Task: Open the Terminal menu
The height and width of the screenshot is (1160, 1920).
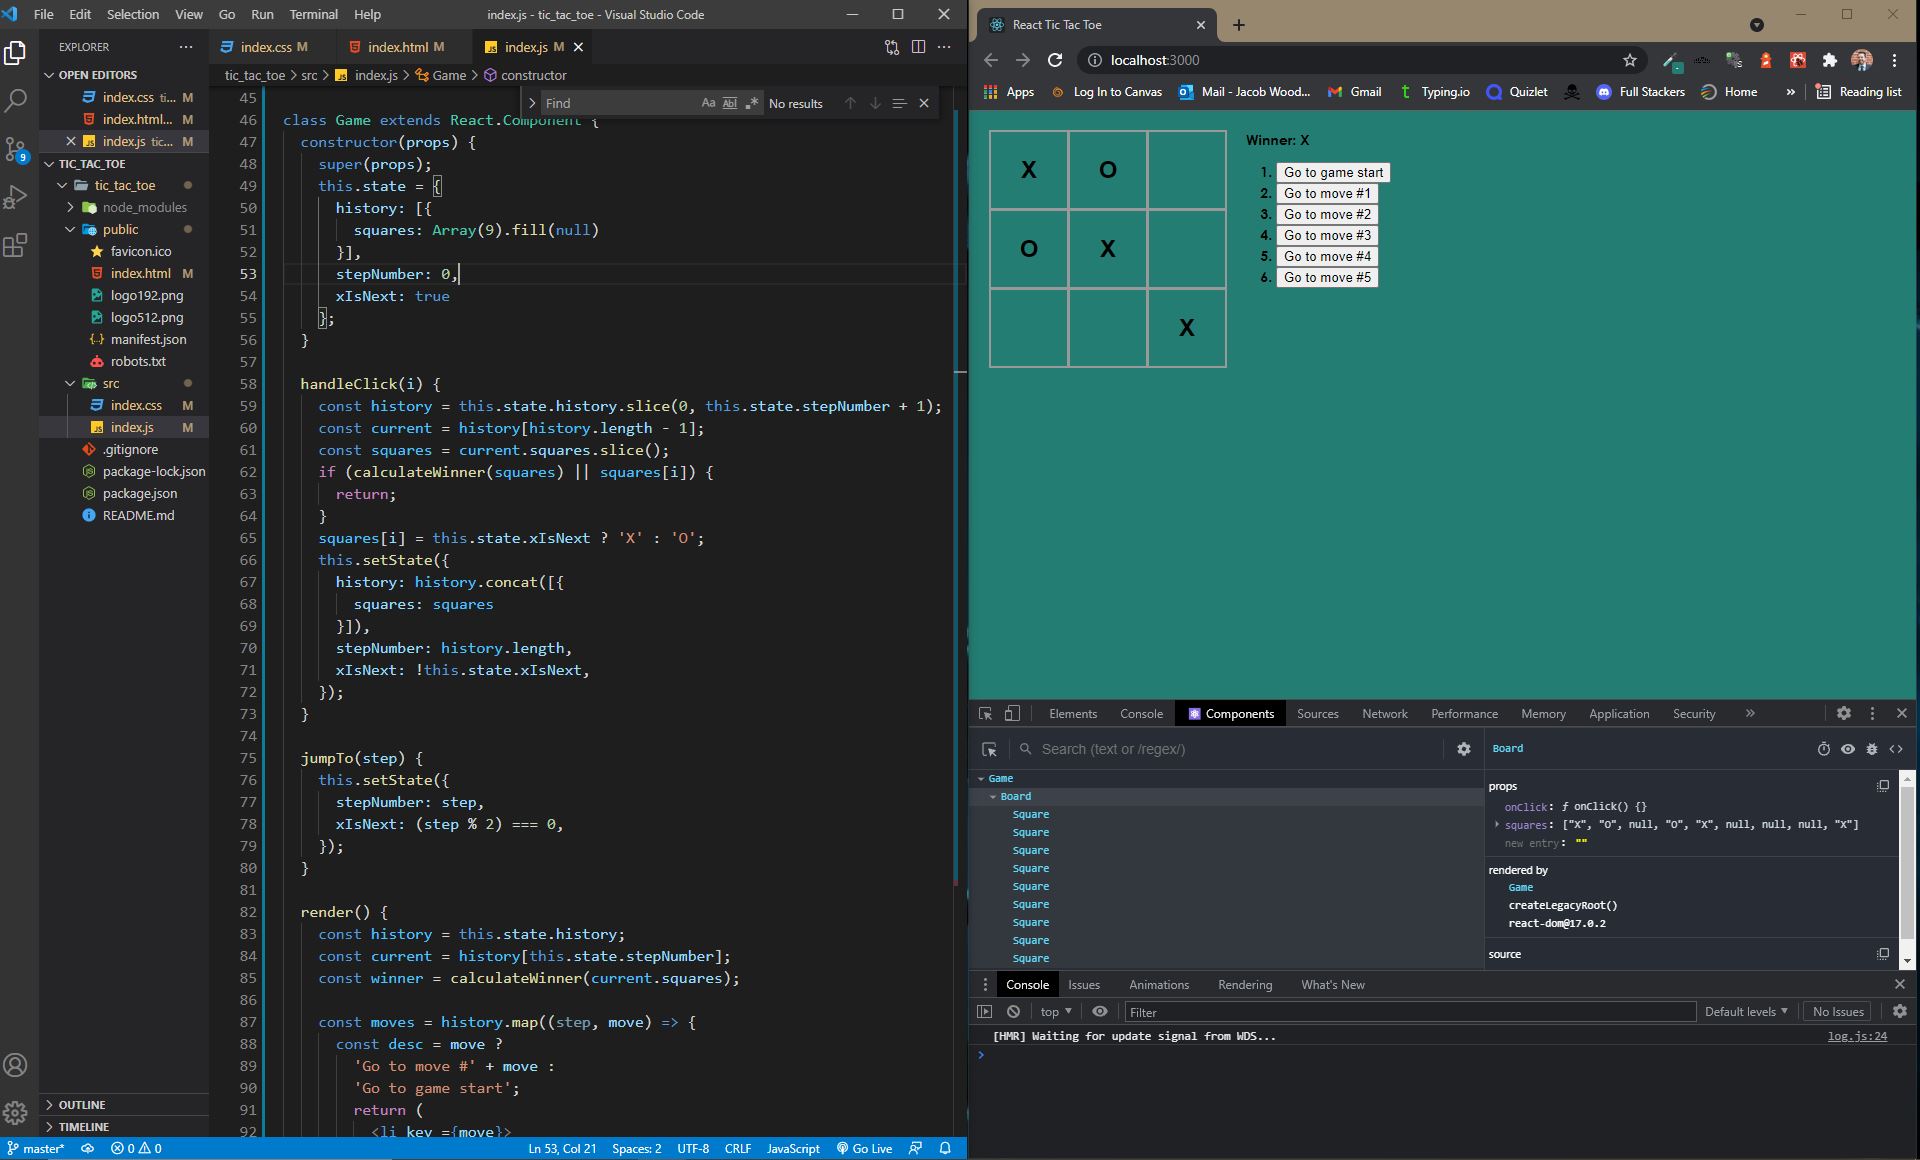Action: [313, 14]
